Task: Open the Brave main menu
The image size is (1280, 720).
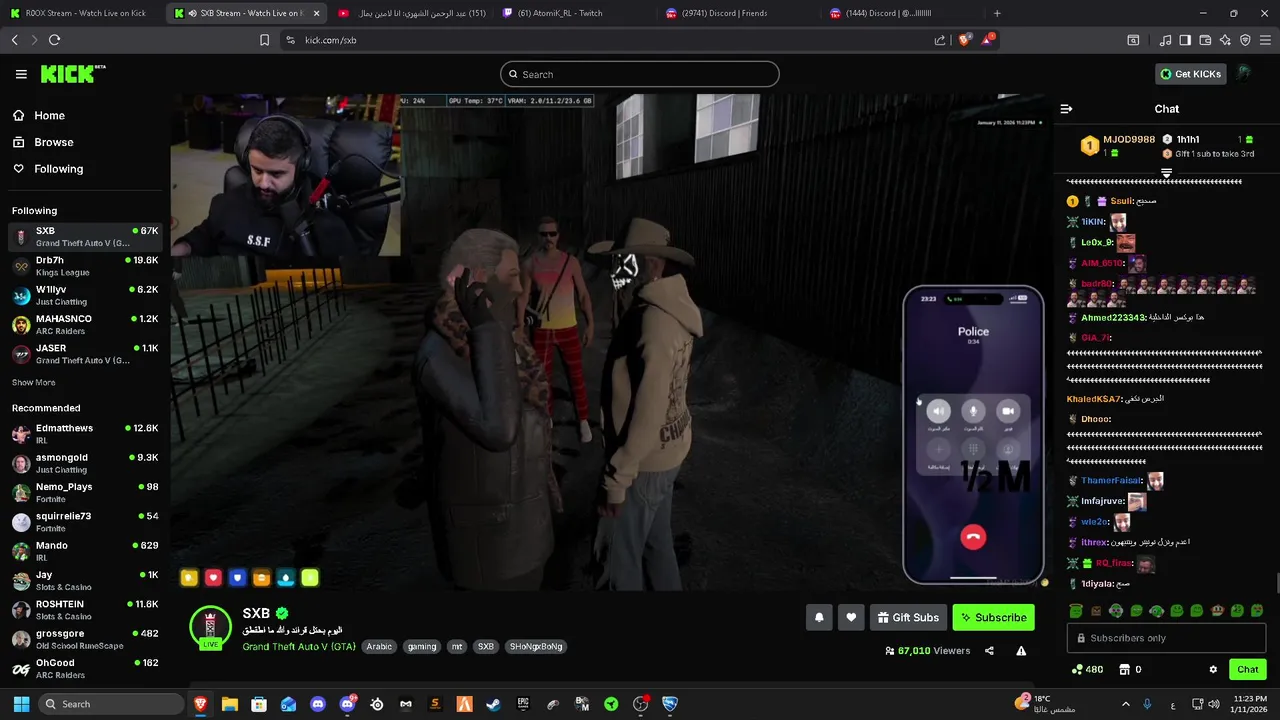Action: [x=1266, y=40]
